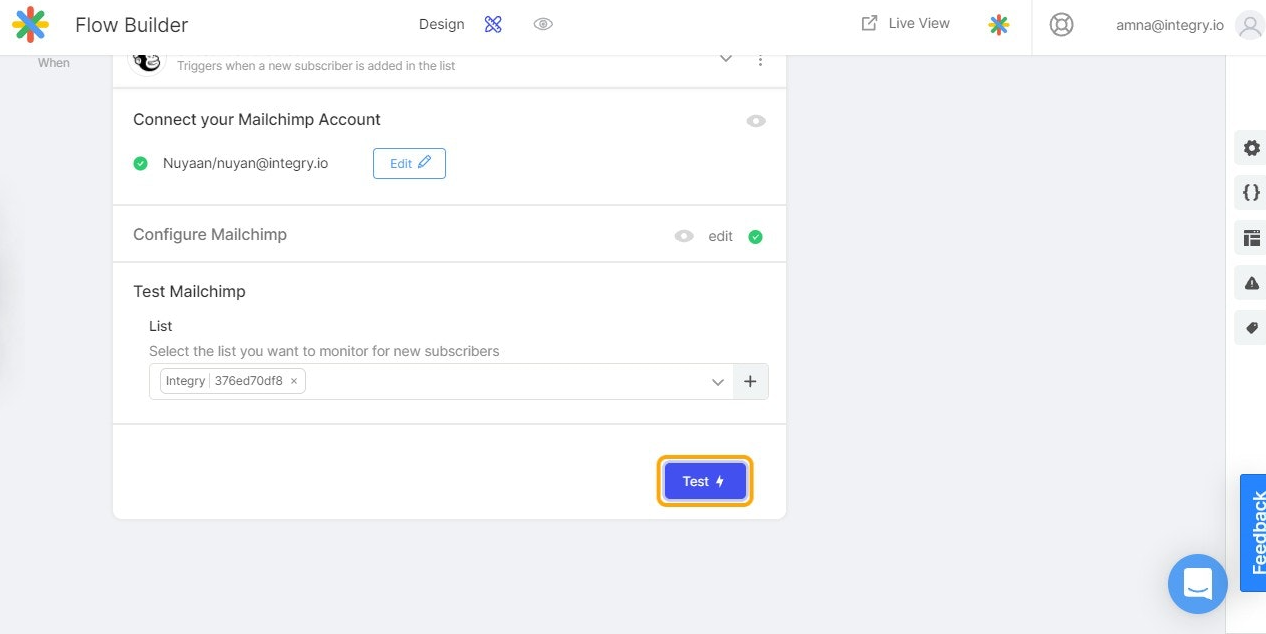Open the help lifebuoy icon
Image resolution: width=1266 pixels, height=634 pixels.
click(x=1062, y=25)
